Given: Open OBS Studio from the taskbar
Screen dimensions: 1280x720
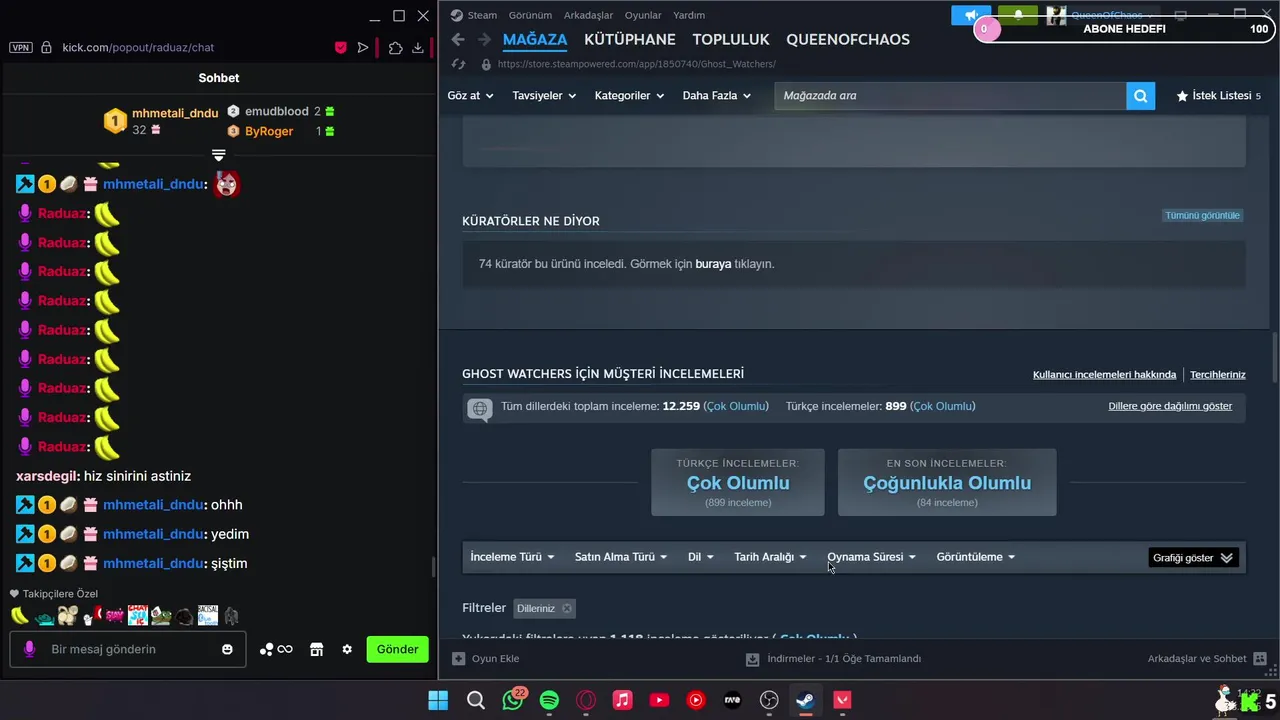Looking at the screenshot, I should click(769, 700).
